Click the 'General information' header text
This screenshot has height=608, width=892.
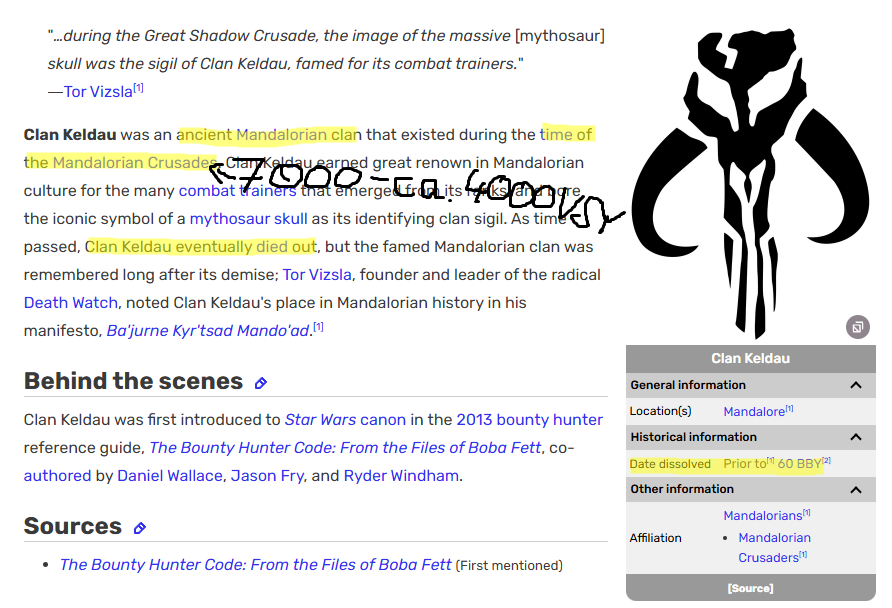pos(688,385)
